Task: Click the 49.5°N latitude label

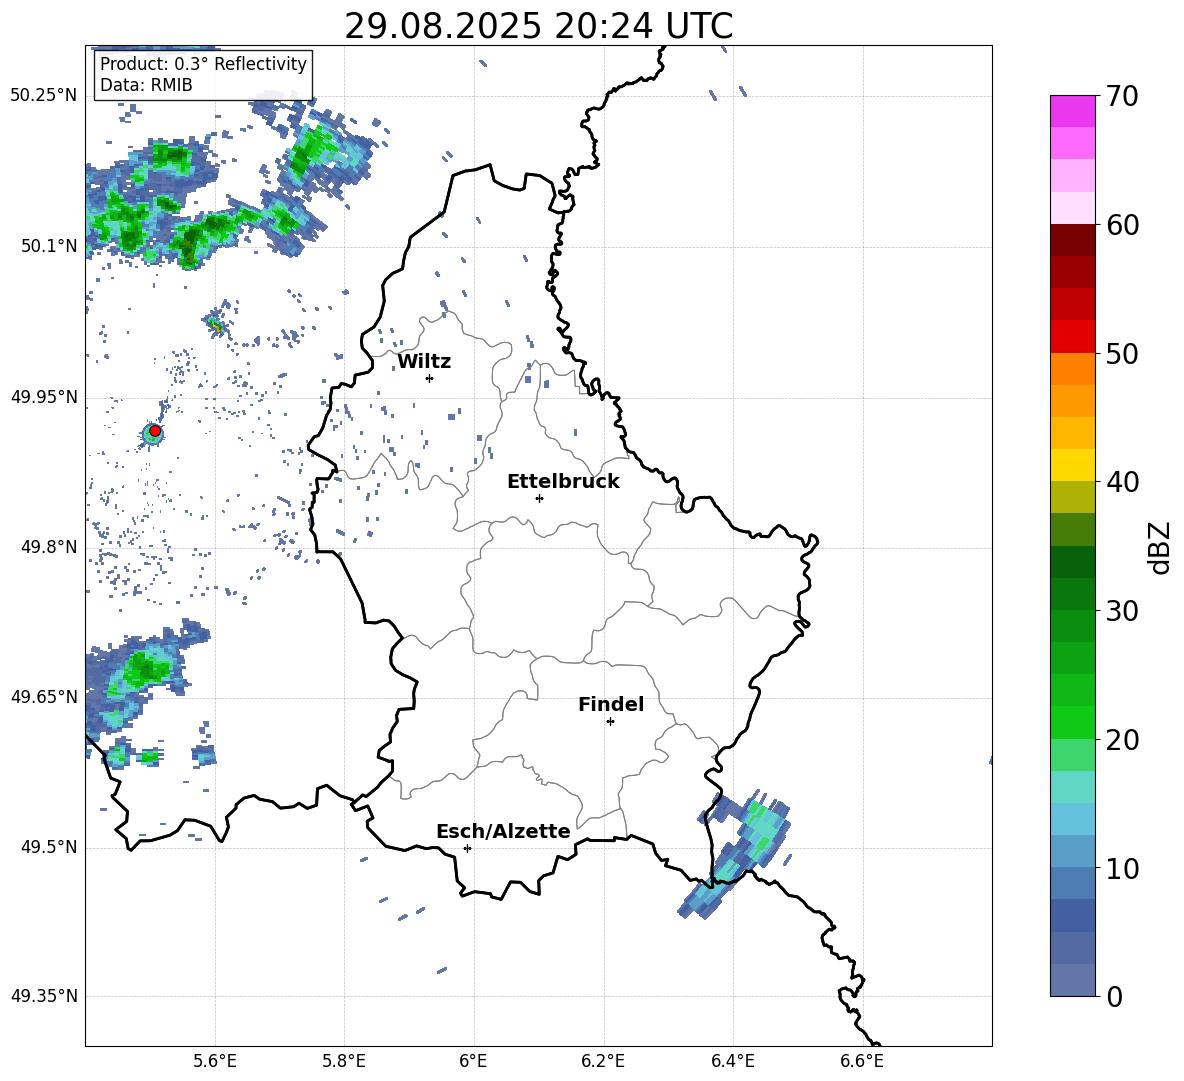Action: tap(49, 847)
